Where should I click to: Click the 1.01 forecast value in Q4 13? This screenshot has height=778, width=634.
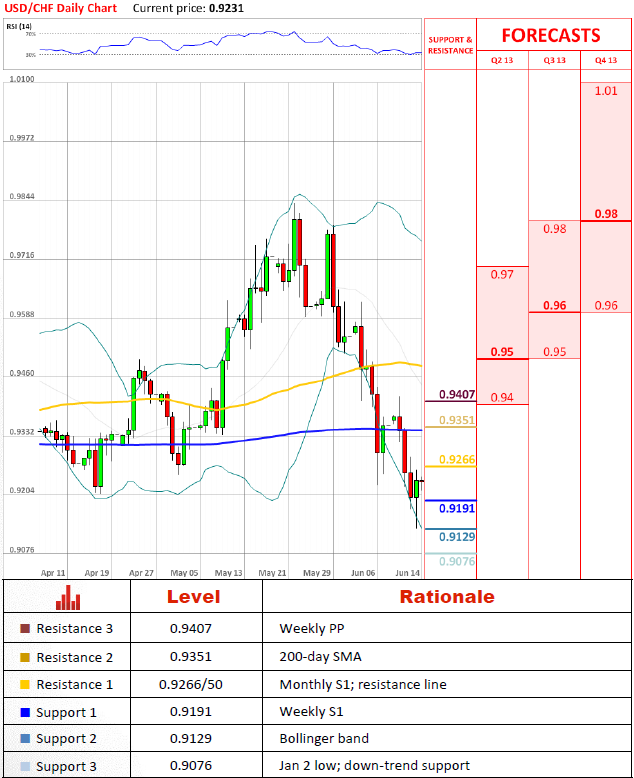pyautogui.click(x=606, y=91)
